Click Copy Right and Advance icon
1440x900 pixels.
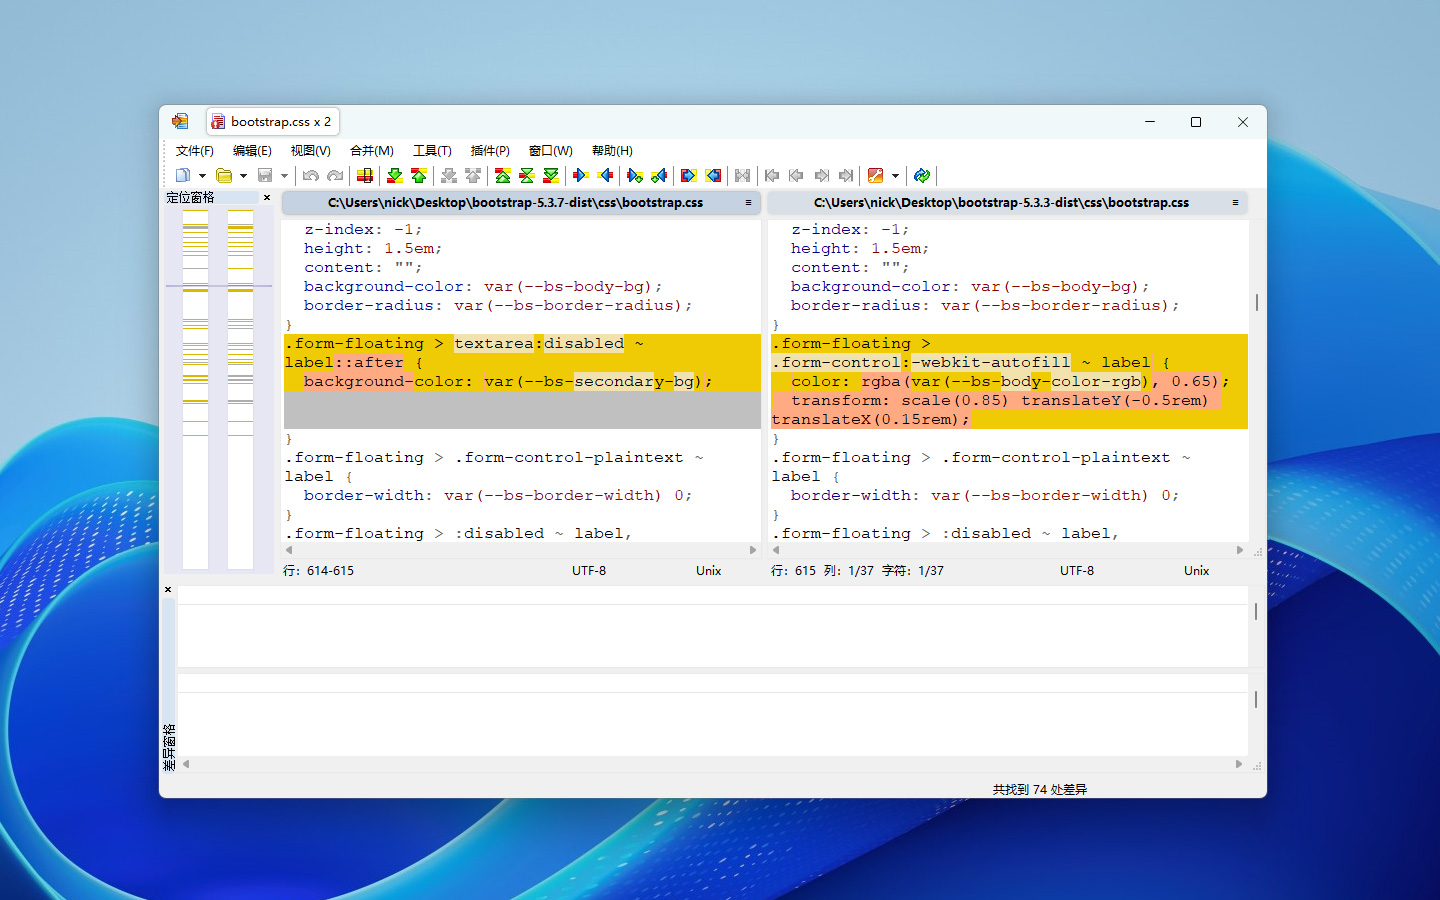tap(635, 176)
